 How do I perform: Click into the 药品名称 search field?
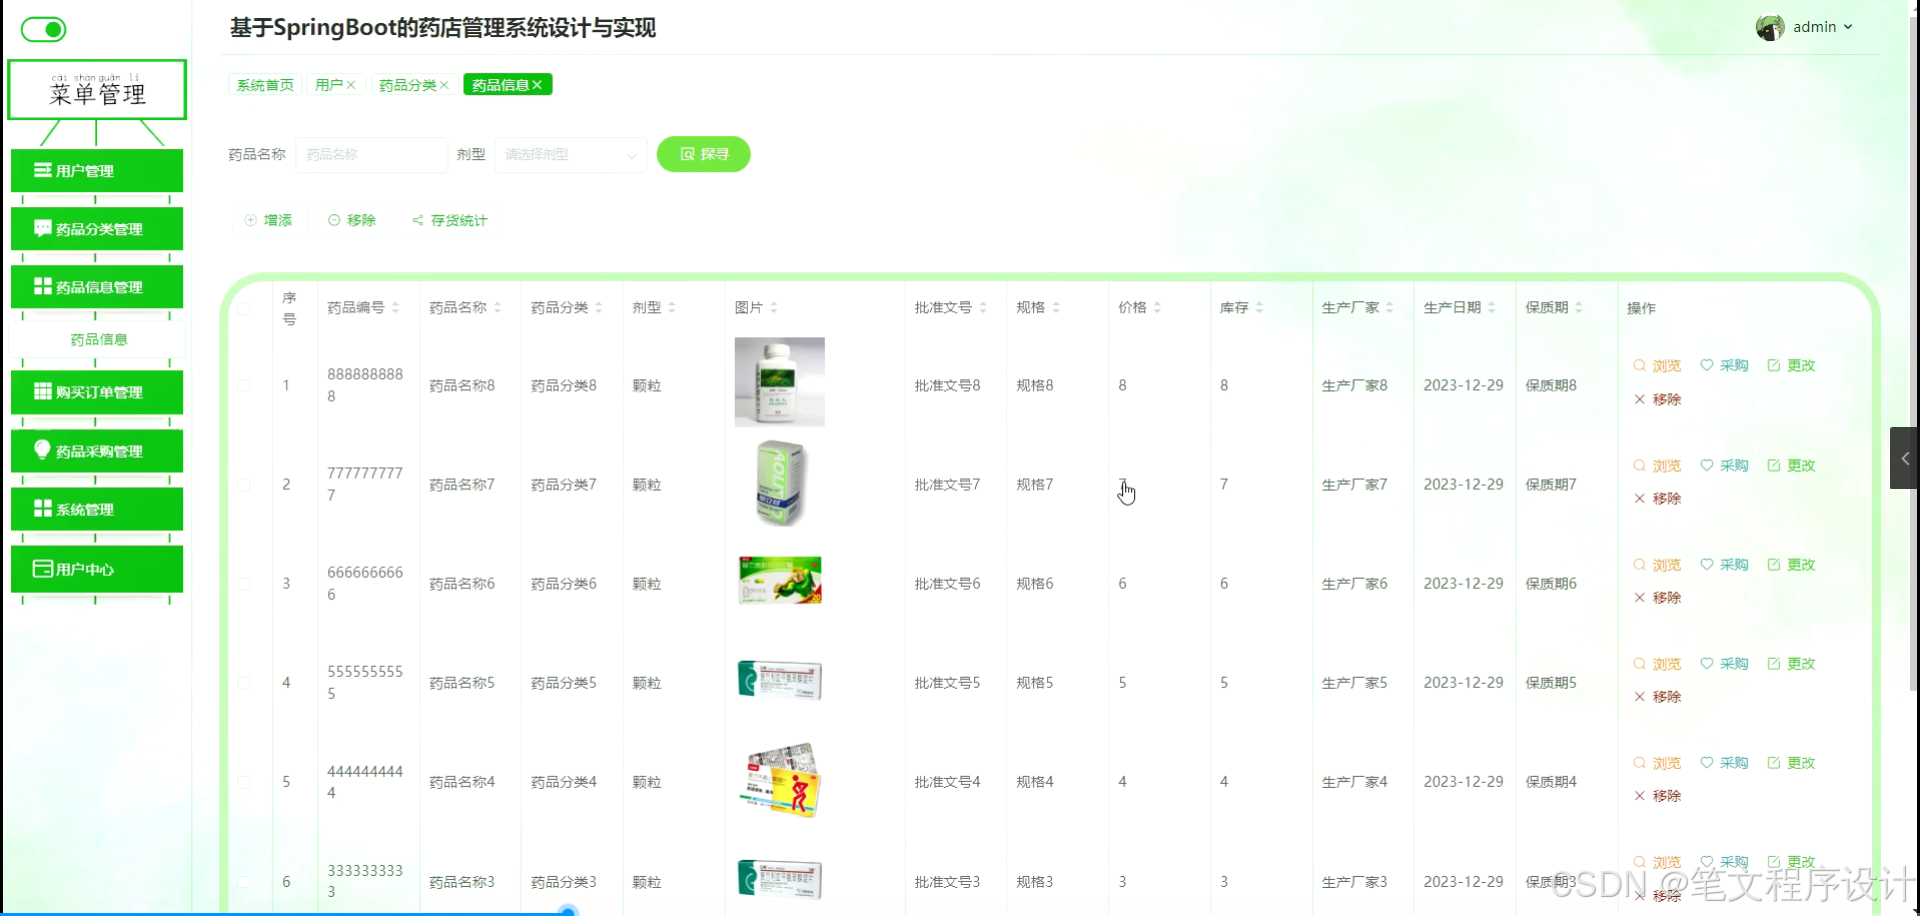tap(370, 155)
